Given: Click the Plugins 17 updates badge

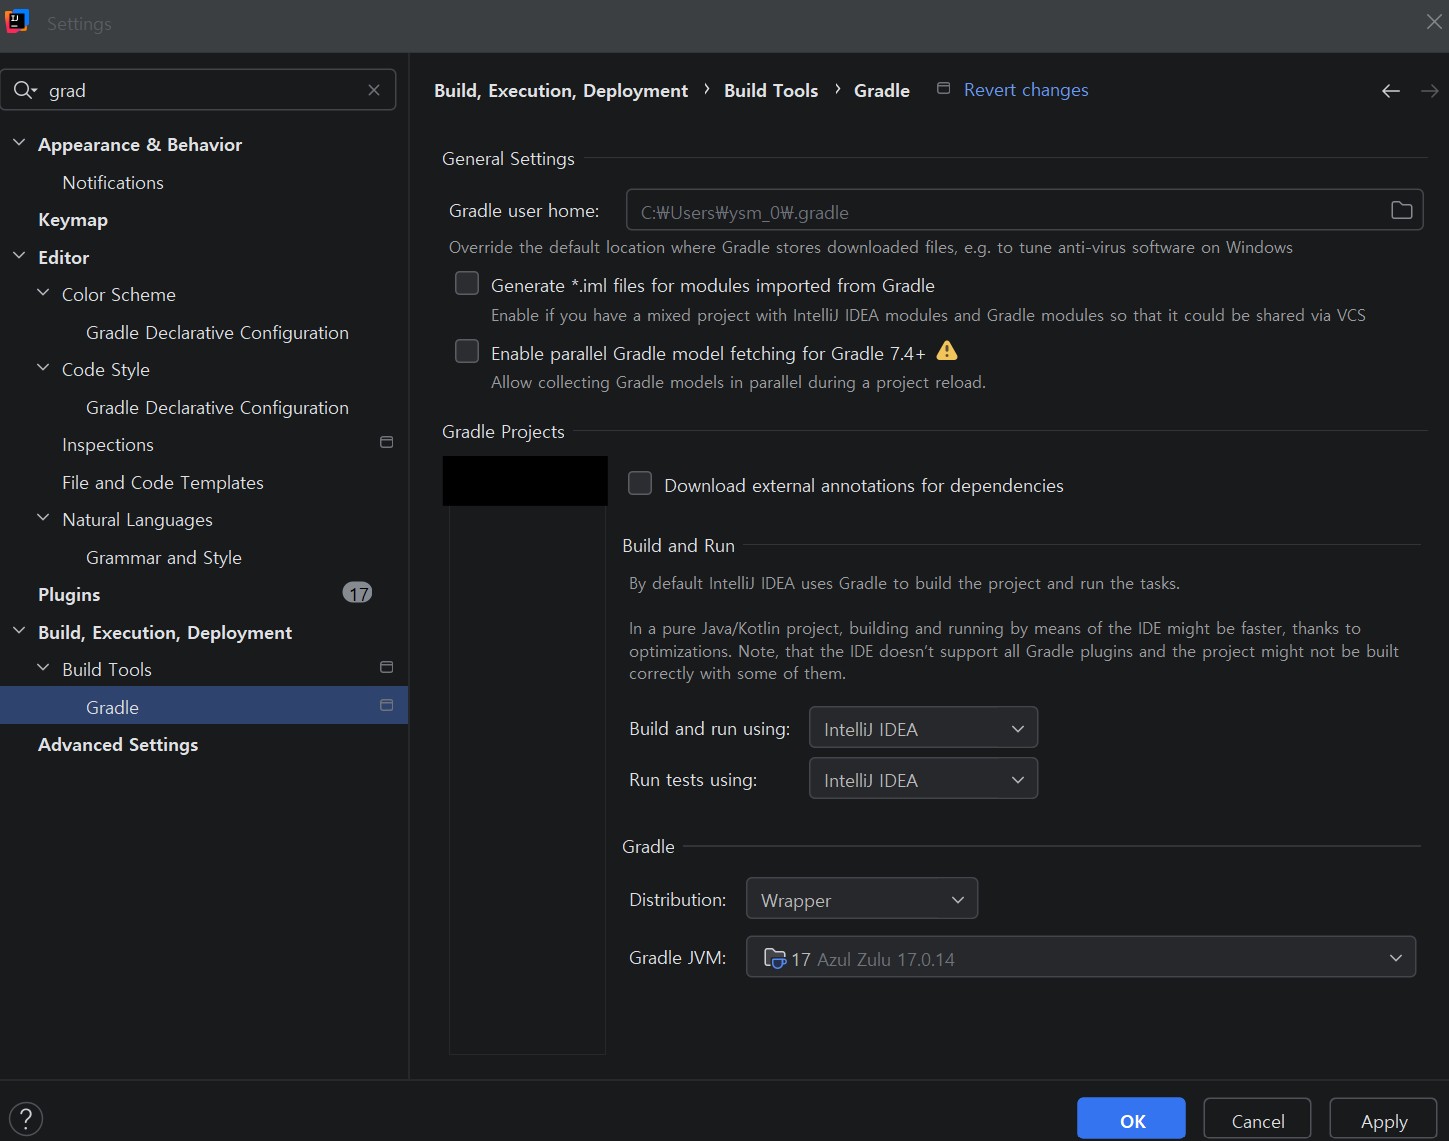Looking at the screenshot, I should click(x=358, y=593).
